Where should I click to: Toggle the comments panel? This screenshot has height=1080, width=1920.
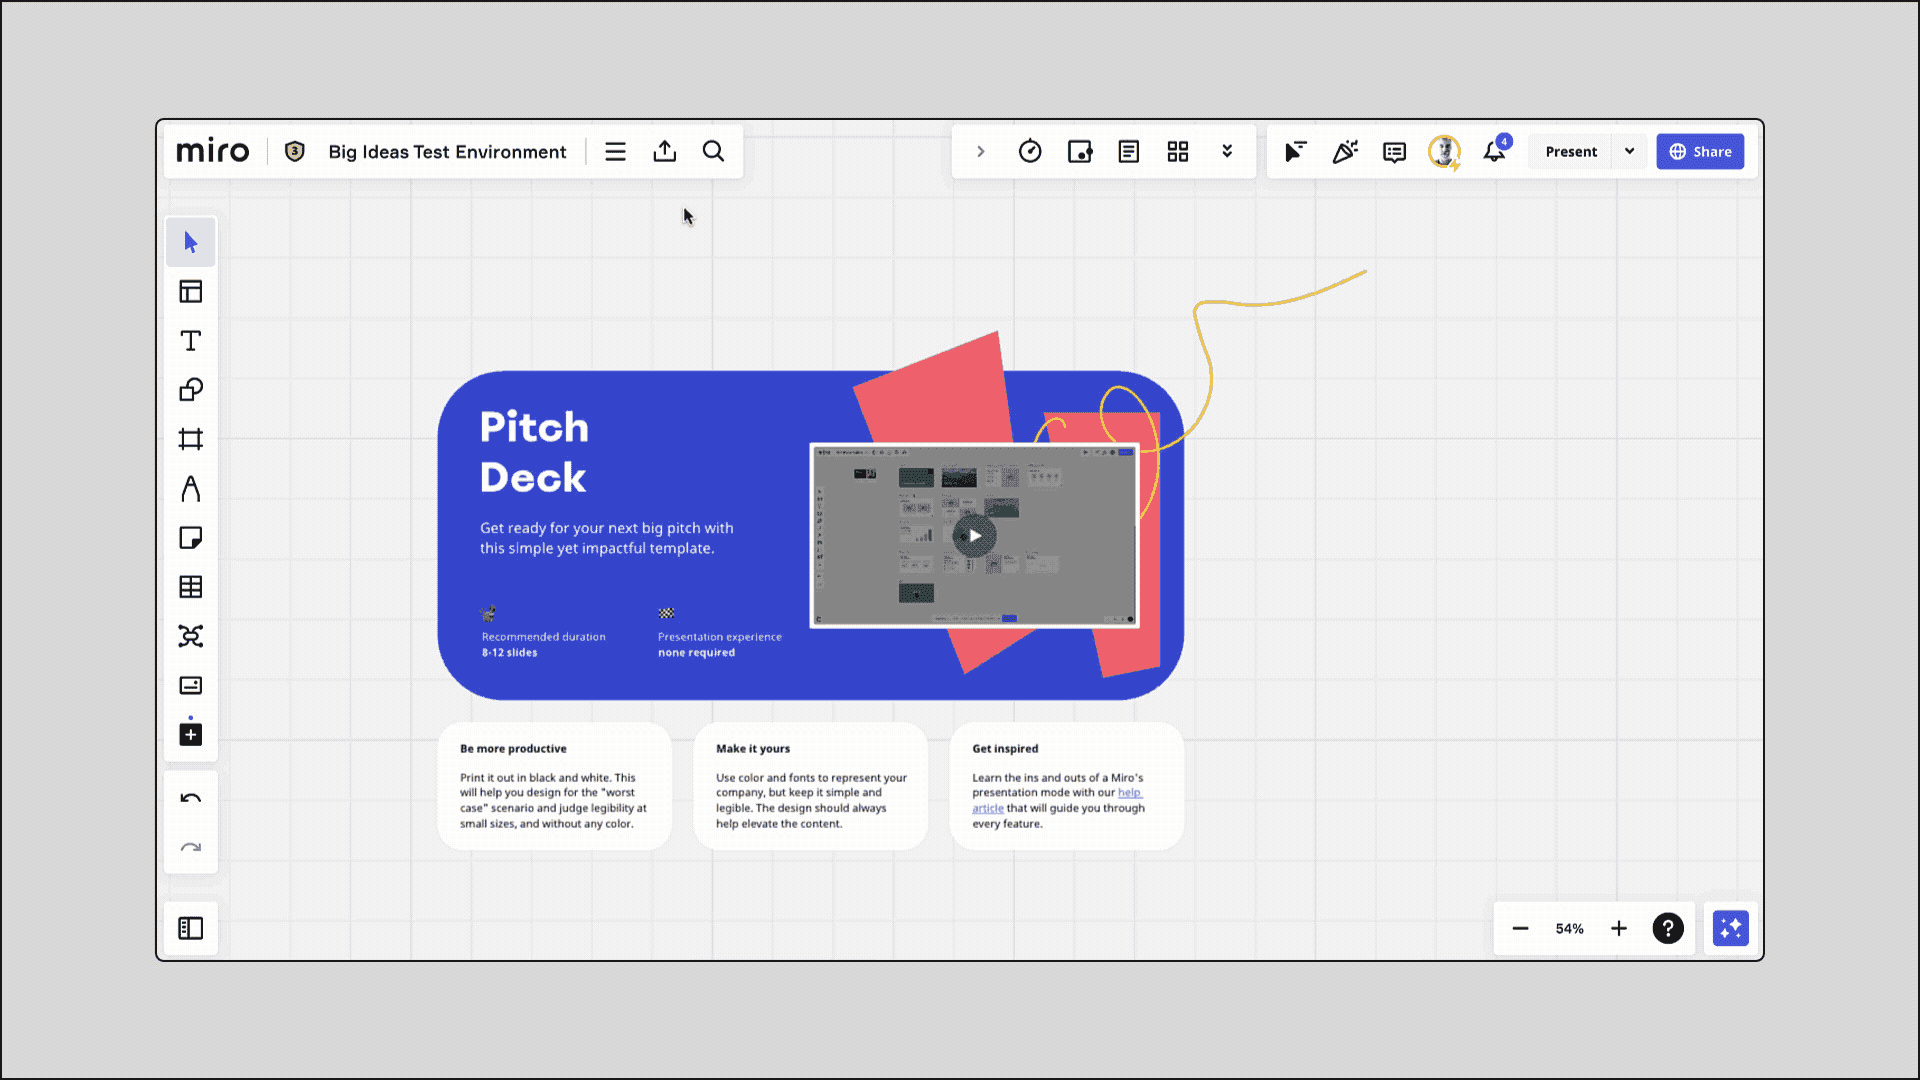1394,152
